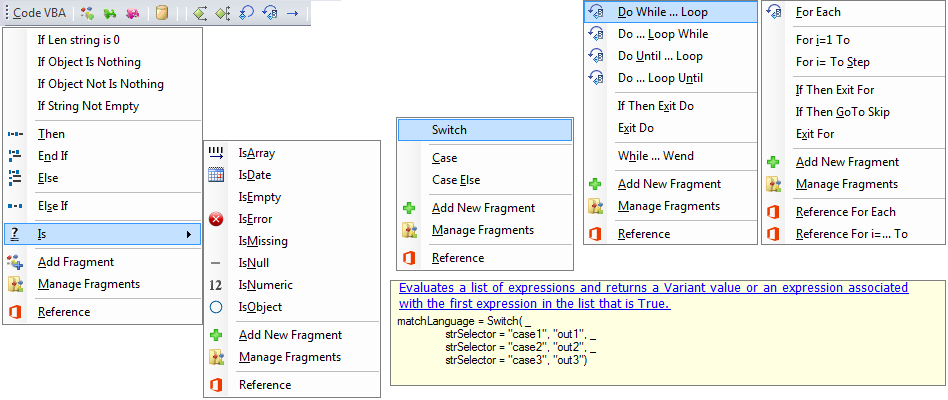Click the cylinder database icon in toolbar

coord(162,13)
